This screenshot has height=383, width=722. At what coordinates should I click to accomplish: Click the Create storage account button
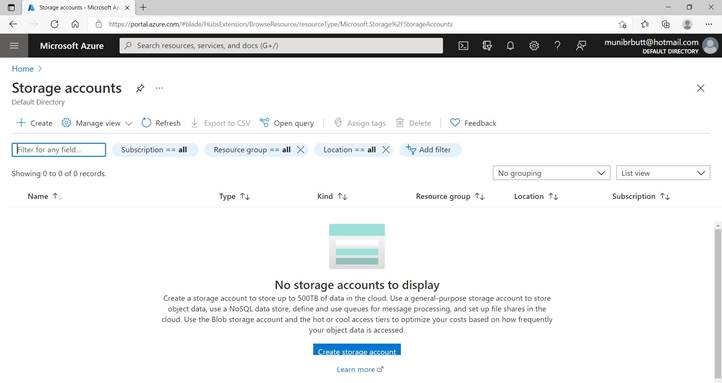click(357, 350)
